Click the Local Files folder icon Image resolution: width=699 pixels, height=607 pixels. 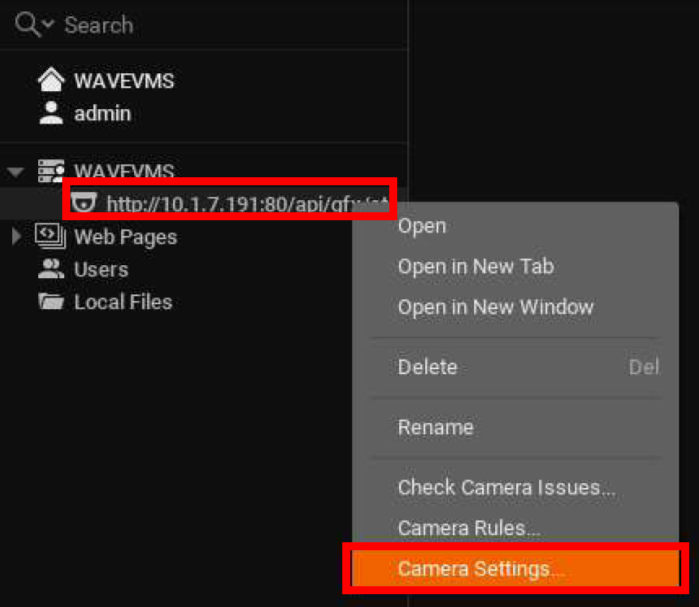[x=50, y=302]
